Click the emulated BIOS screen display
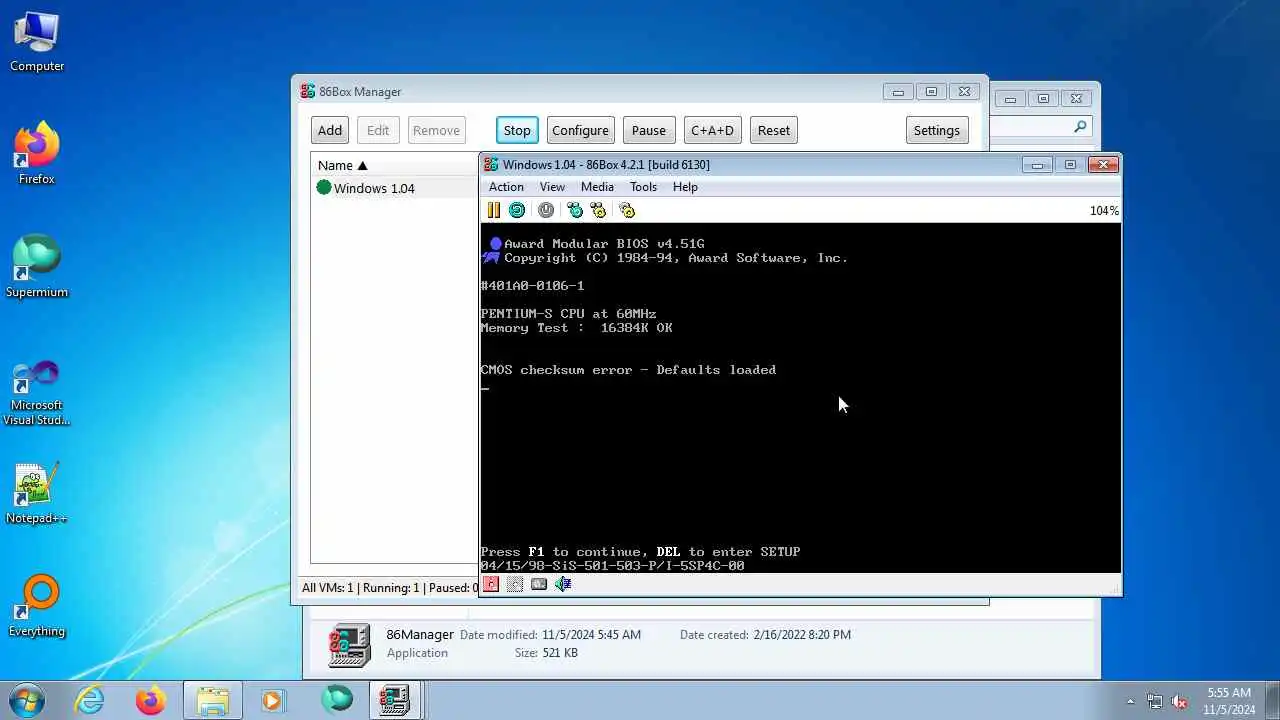1280x720 pixels. tap(800, 398)
